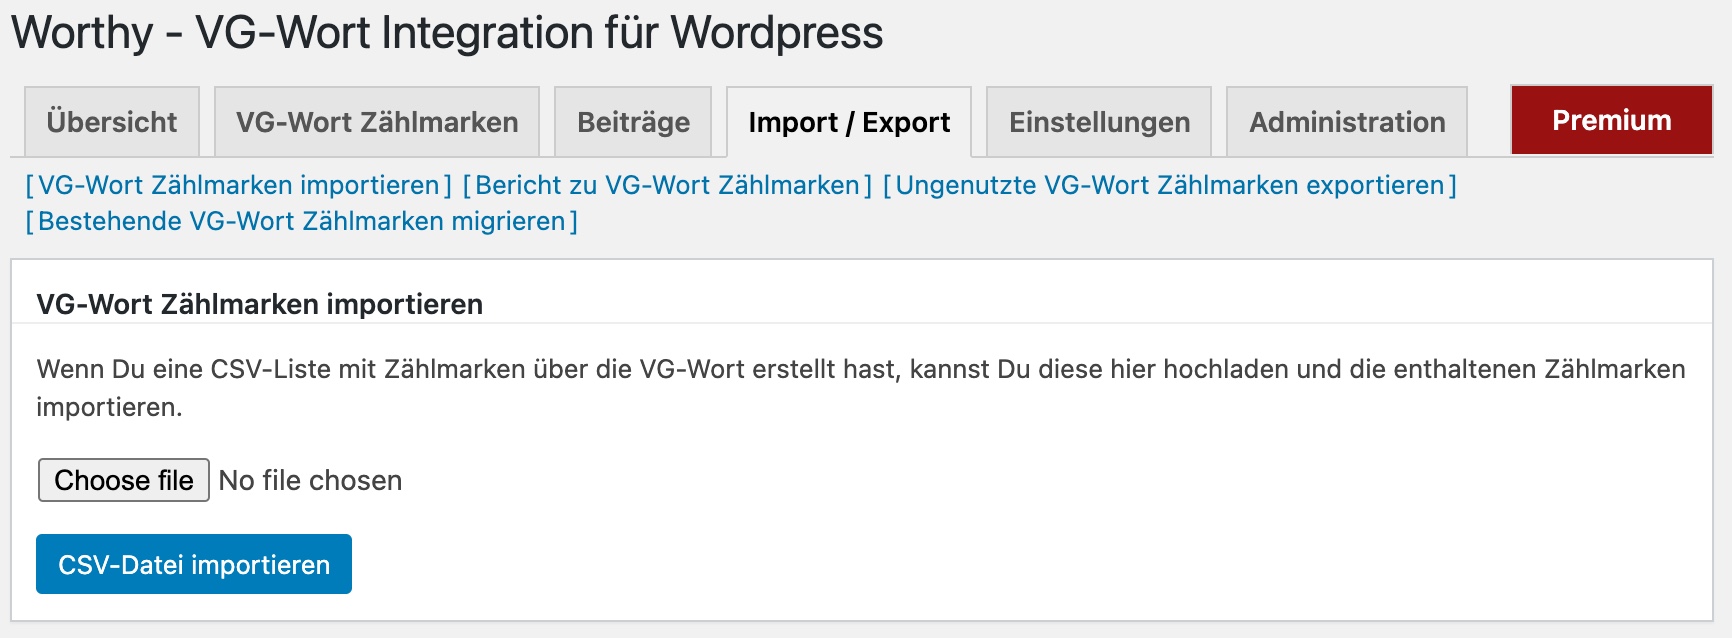
Task: Click 'Bestehende VG-Wort Zählmarken migrieren' link
Action: tap(301, 221)
